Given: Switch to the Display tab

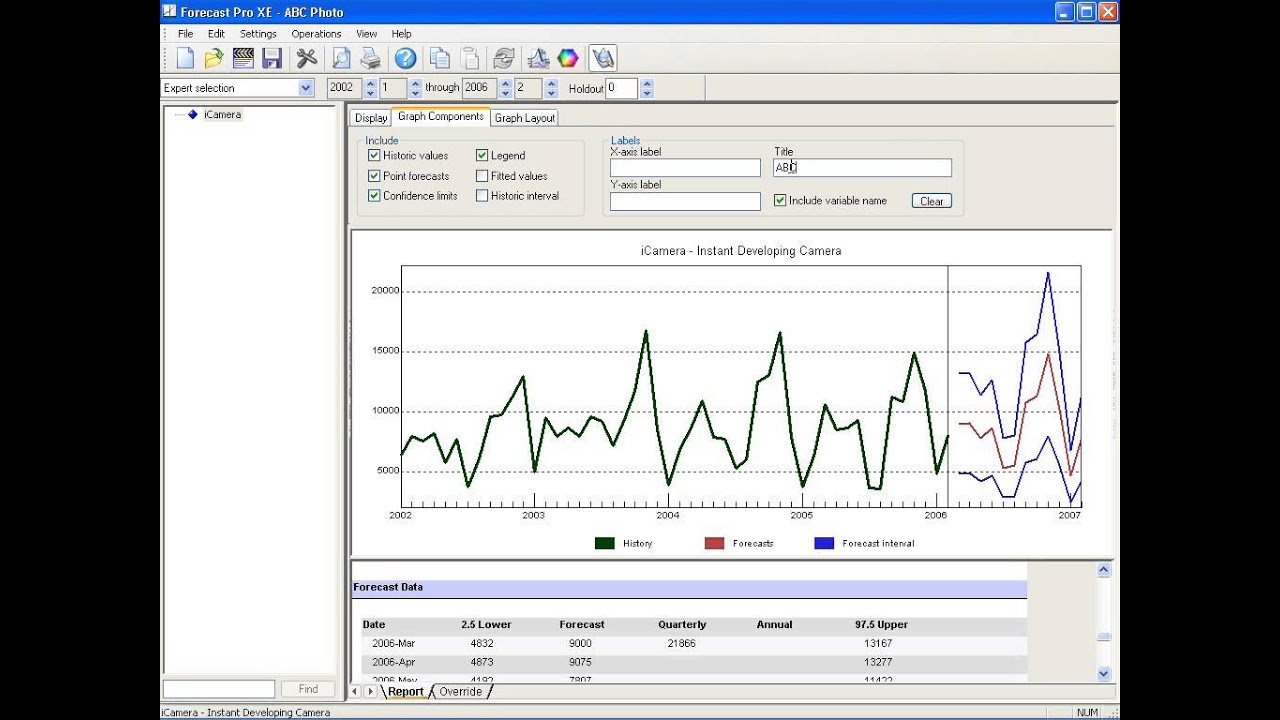Looking at the screenshot, I should [371, 118].
